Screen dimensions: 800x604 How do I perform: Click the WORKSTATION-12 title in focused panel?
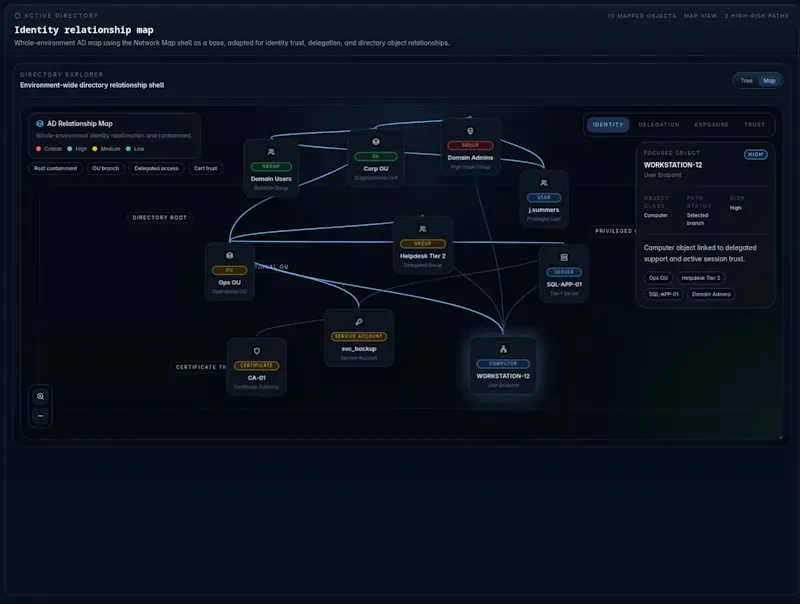672,165
